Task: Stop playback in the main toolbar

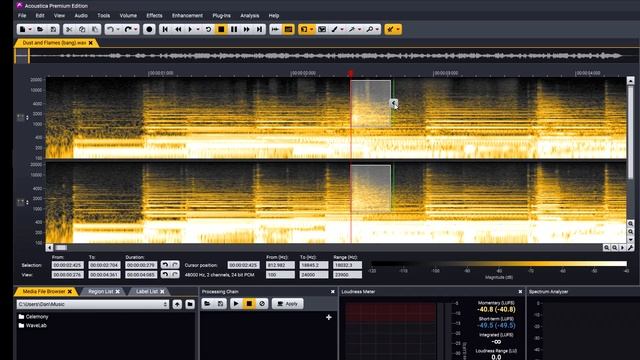Action: pyautogui.click(x=221, y=29)
